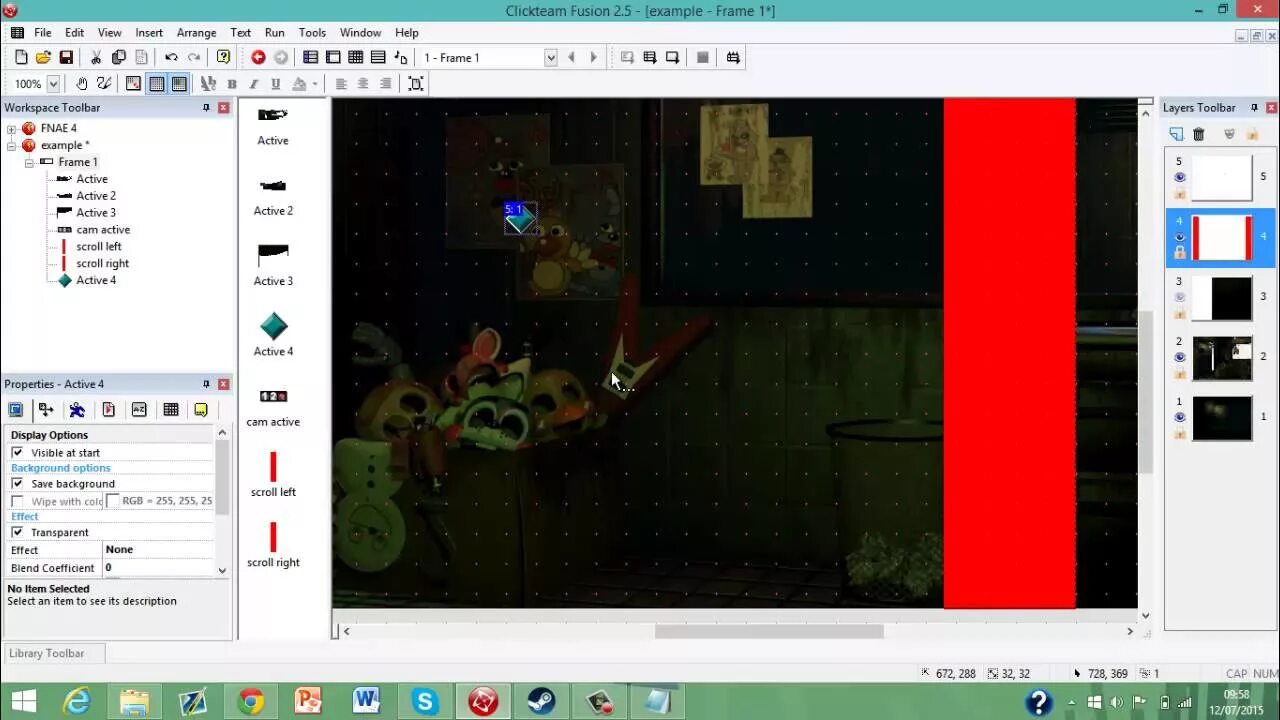Screen dimensions: 1280x720
Task: Open the Movement properties tab icon
Action: (77, 410)
